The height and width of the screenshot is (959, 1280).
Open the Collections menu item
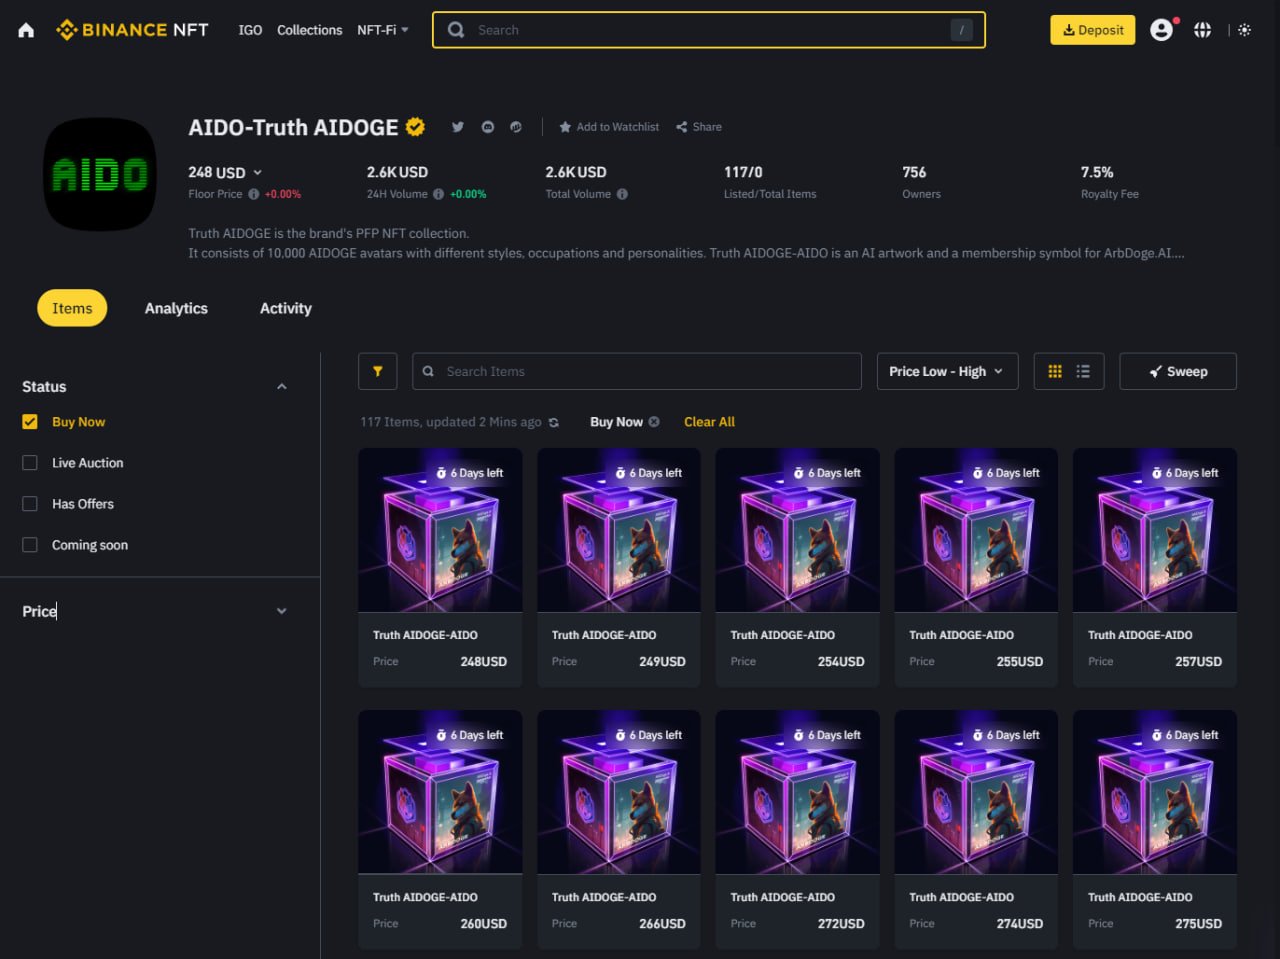click(x=309, y=30)
